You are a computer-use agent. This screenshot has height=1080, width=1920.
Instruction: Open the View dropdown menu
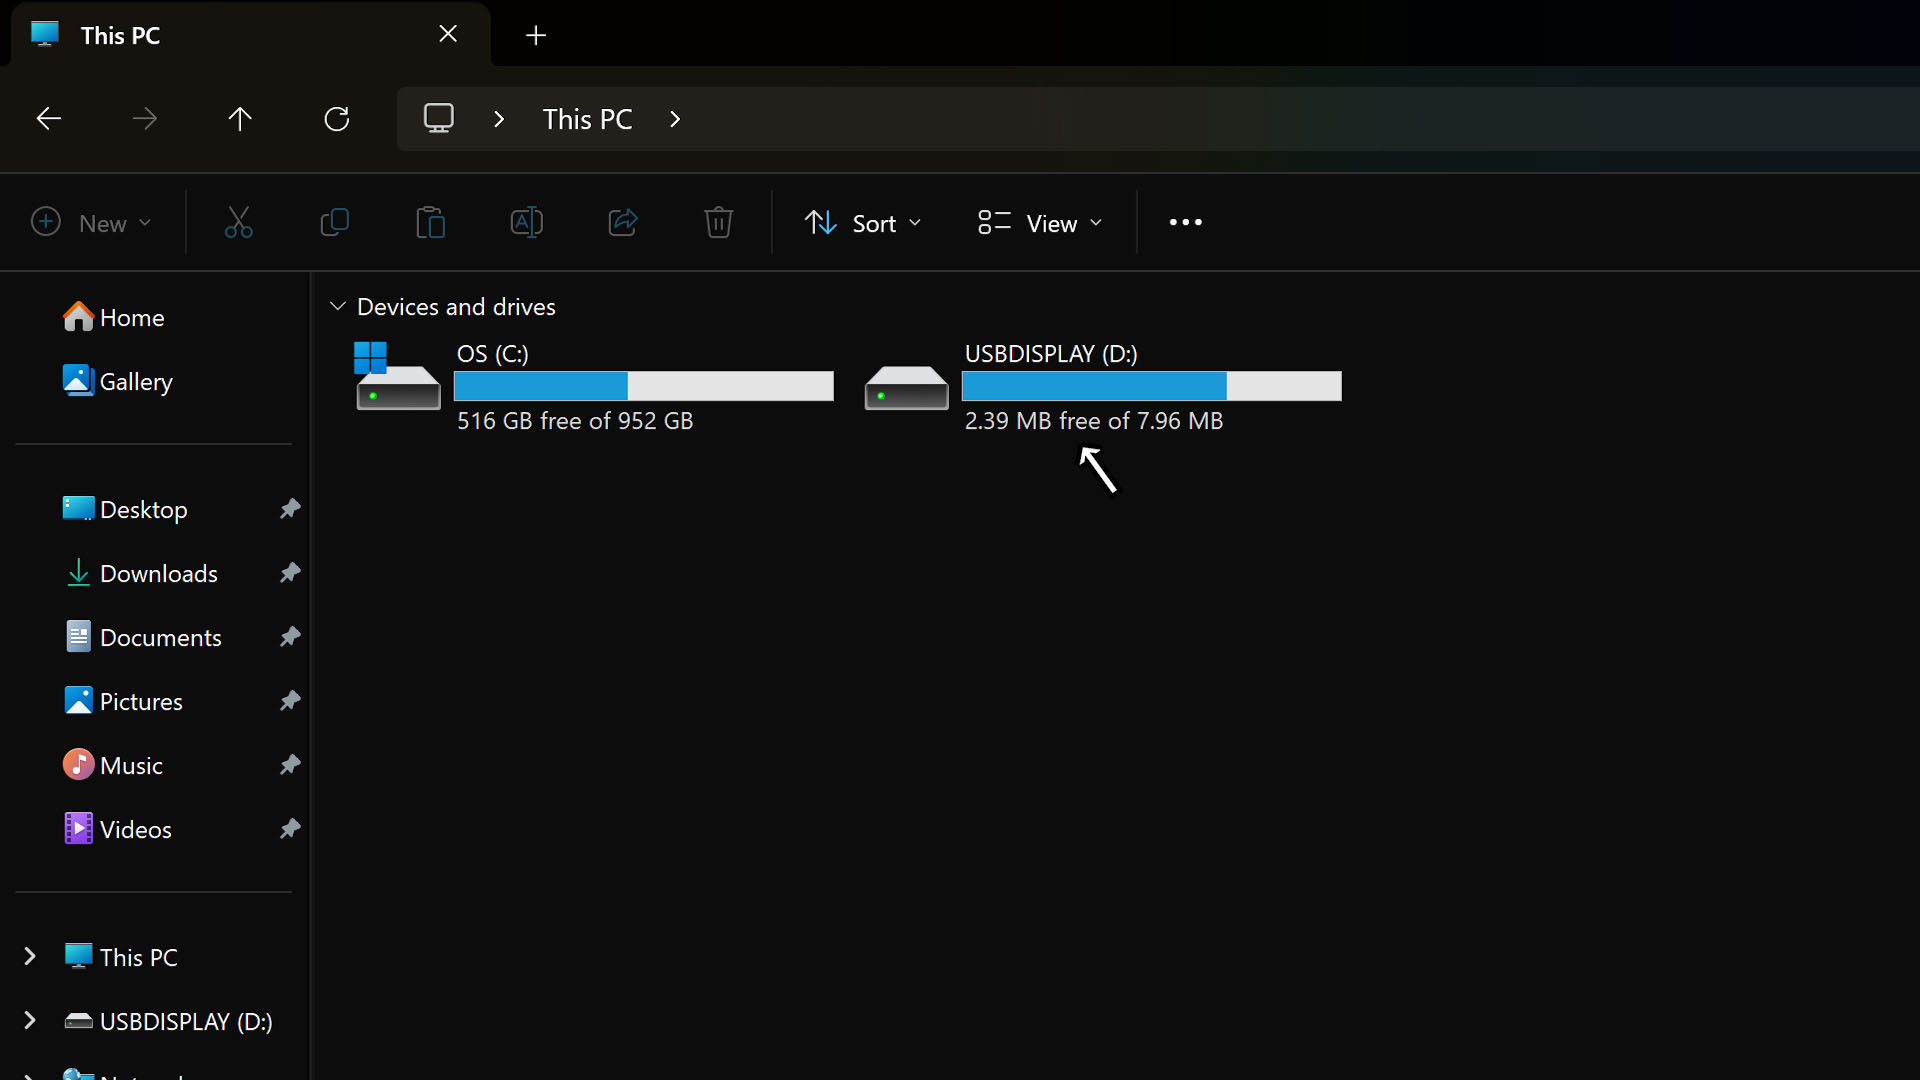[1040, 223]
